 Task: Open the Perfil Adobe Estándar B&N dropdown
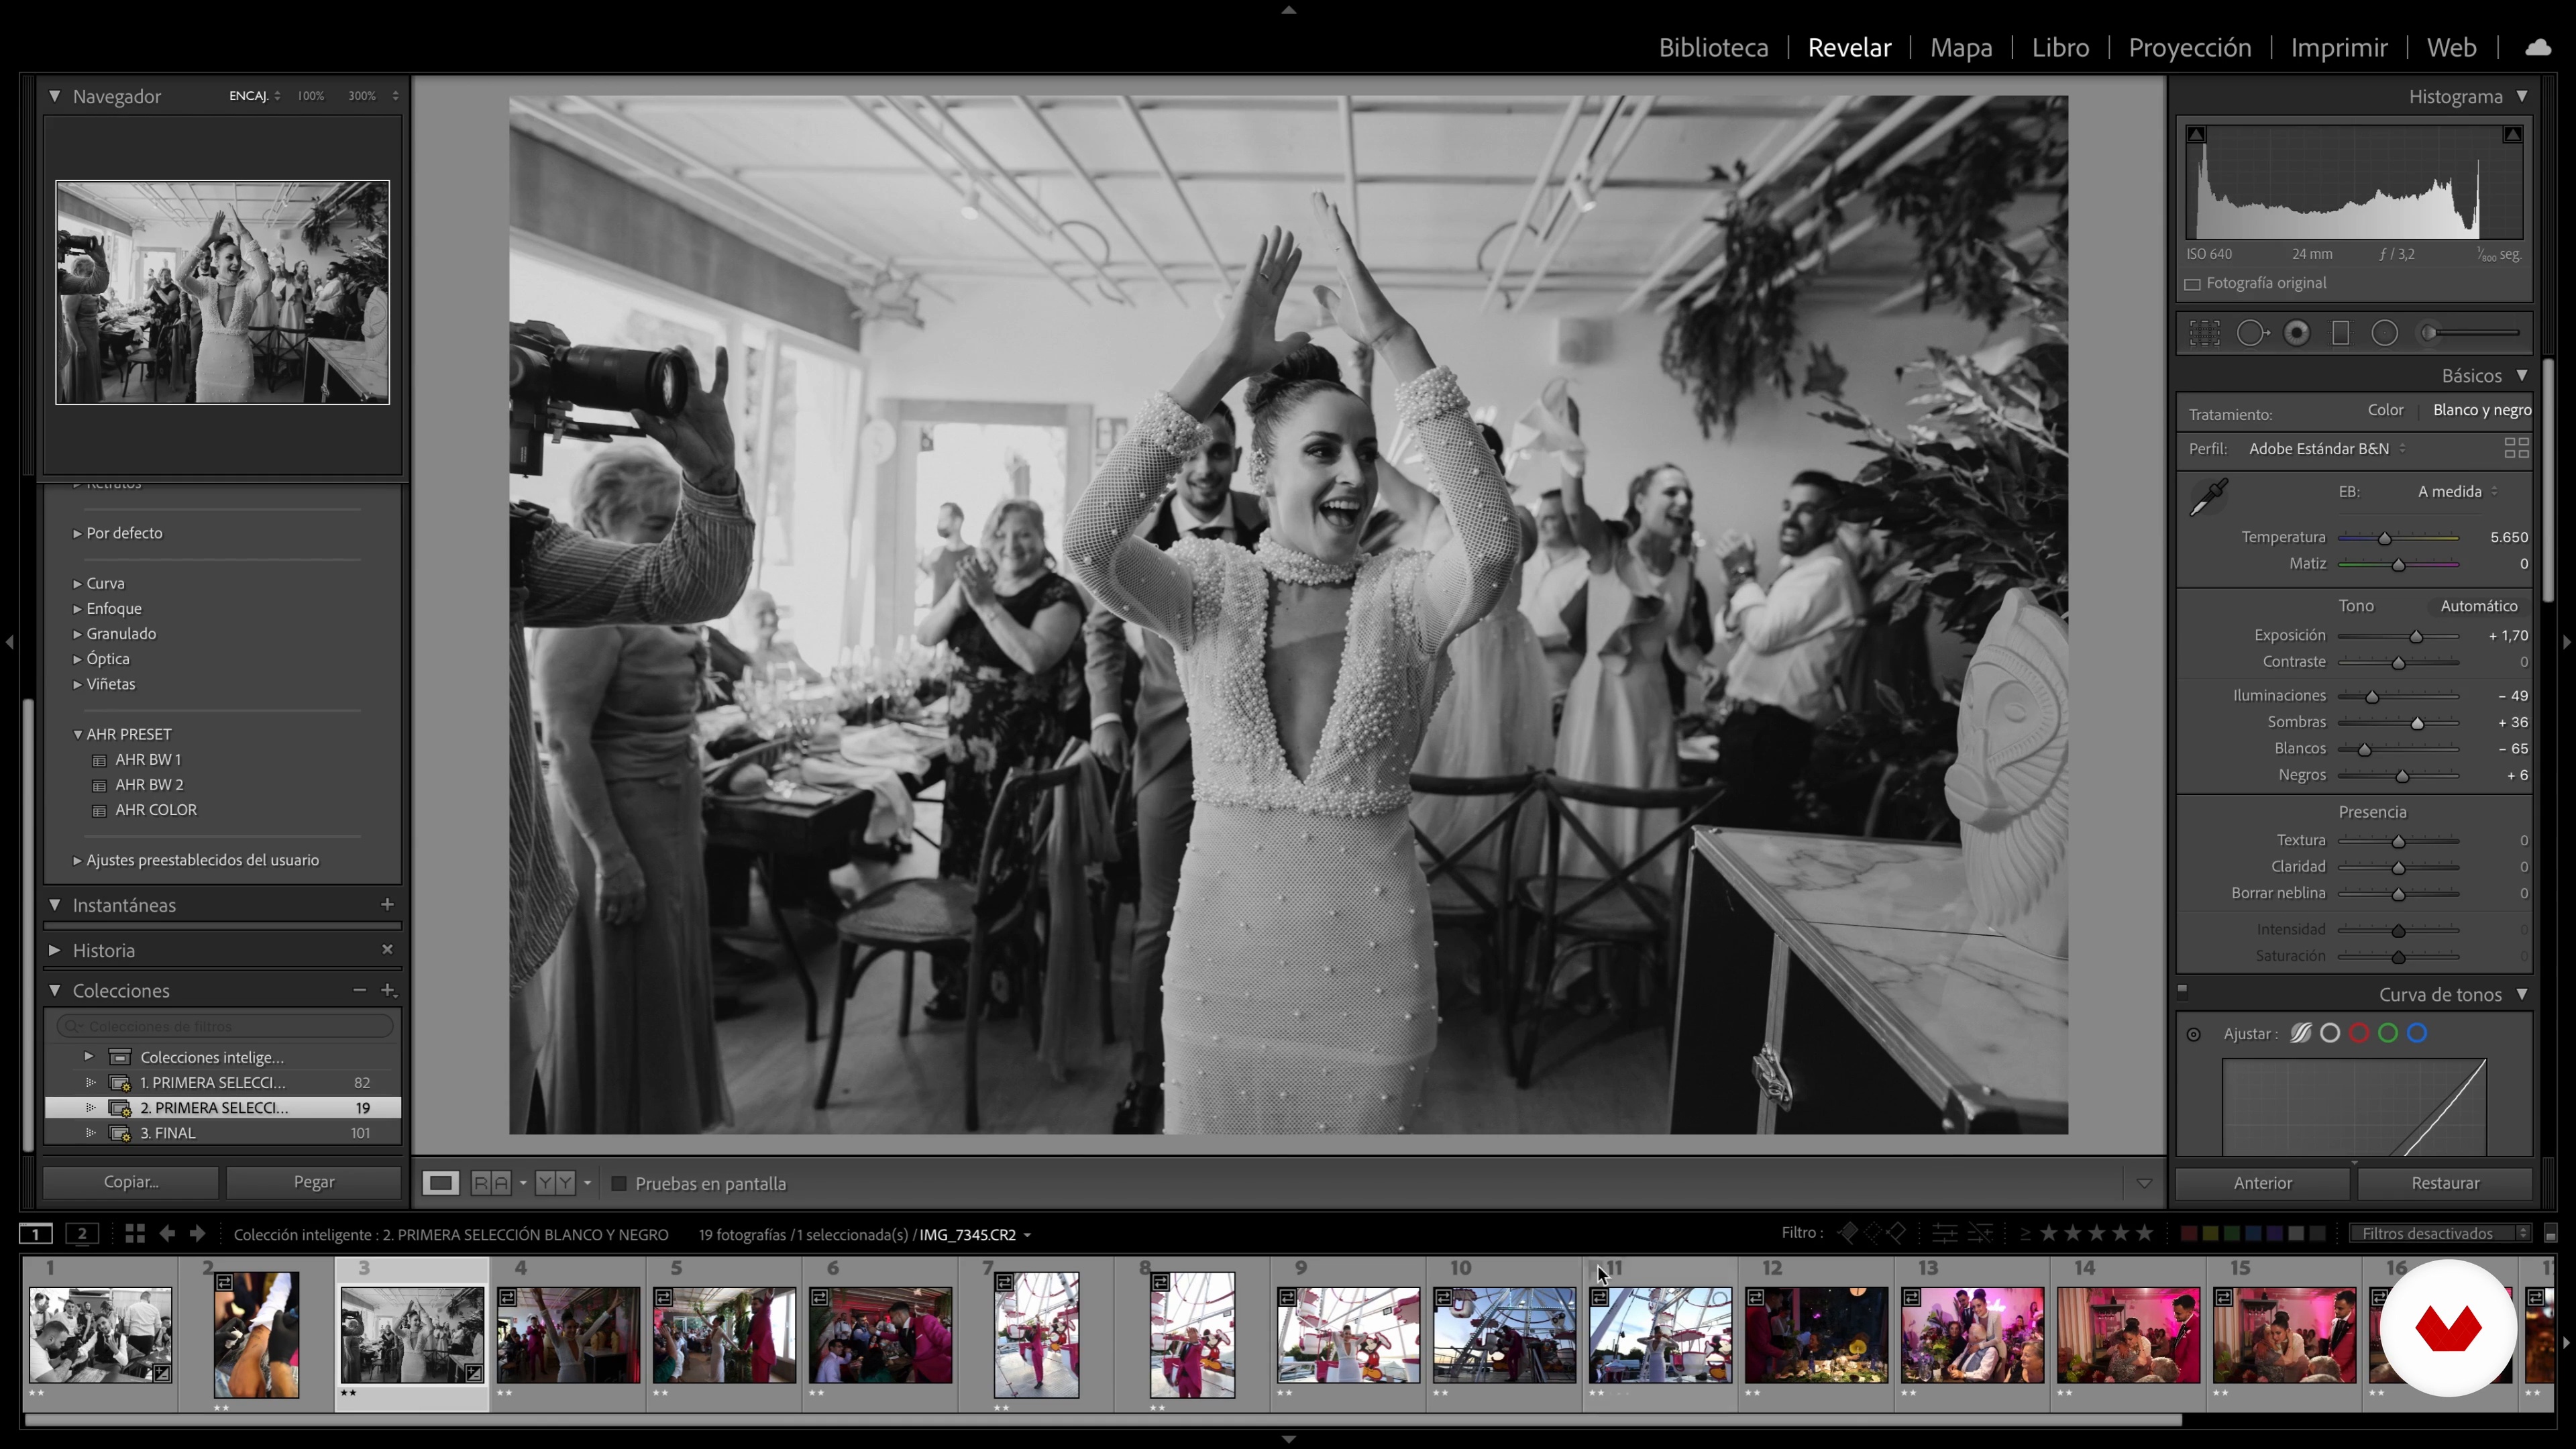coord(2327,448)
